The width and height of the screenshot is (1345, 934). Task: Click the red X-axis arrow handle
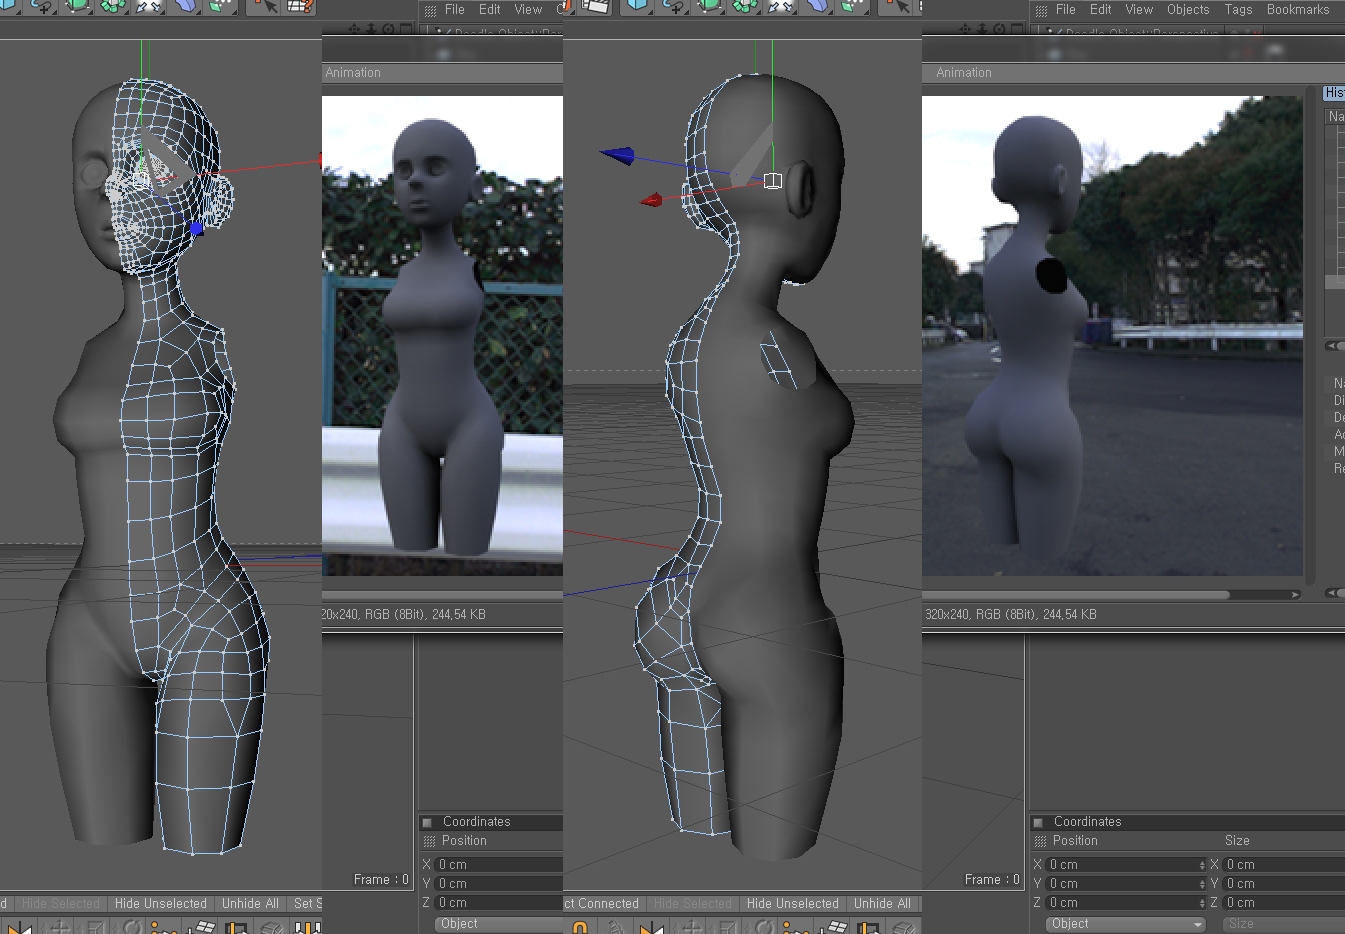click(651, 200)
